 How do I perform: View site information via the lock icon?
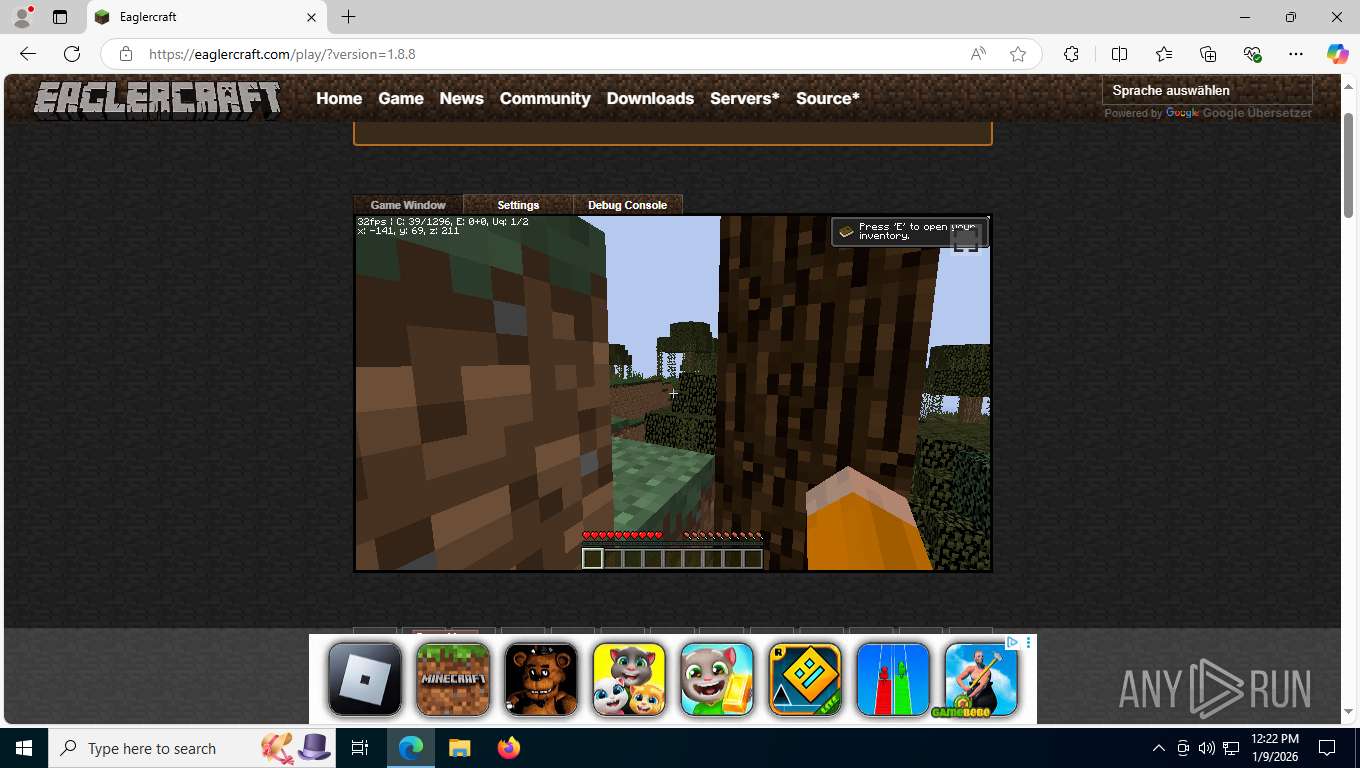pos(125,54)
